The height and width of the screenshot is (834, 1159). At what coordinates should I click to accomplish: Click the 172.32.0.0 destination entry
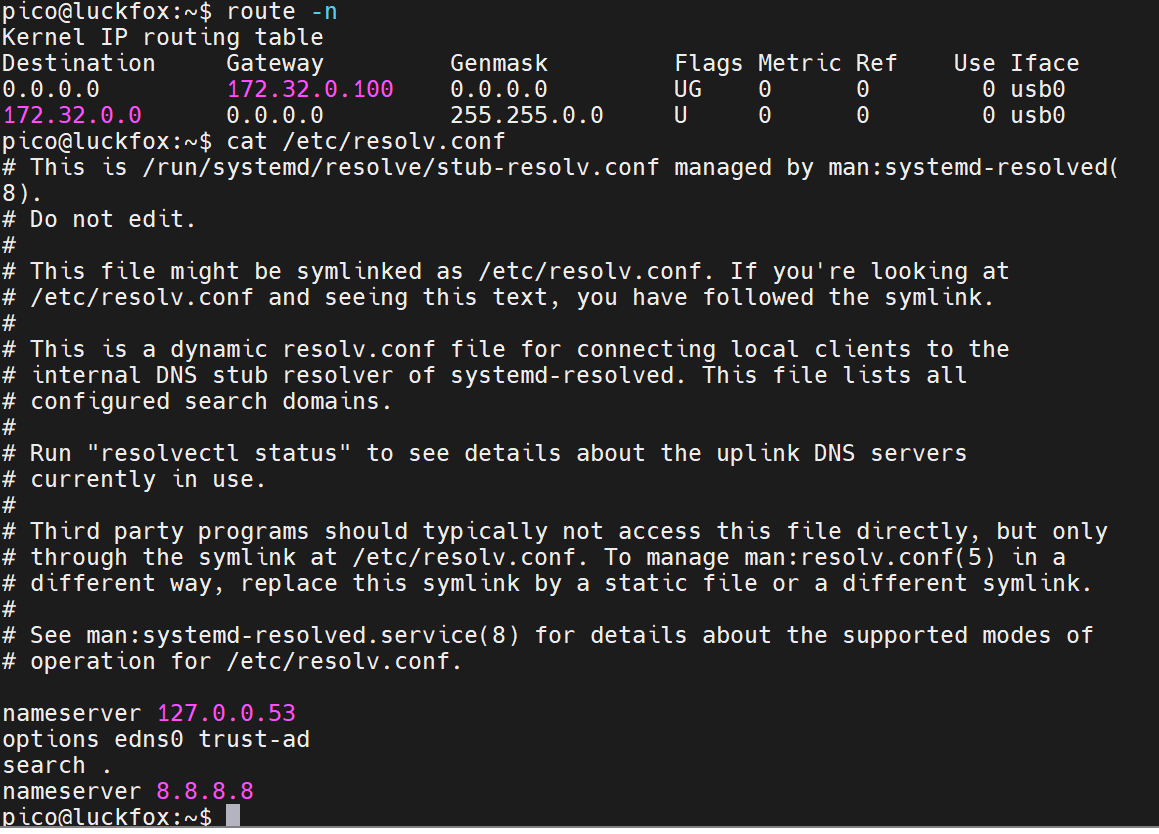pyautogui.click(x=72, y=115)
